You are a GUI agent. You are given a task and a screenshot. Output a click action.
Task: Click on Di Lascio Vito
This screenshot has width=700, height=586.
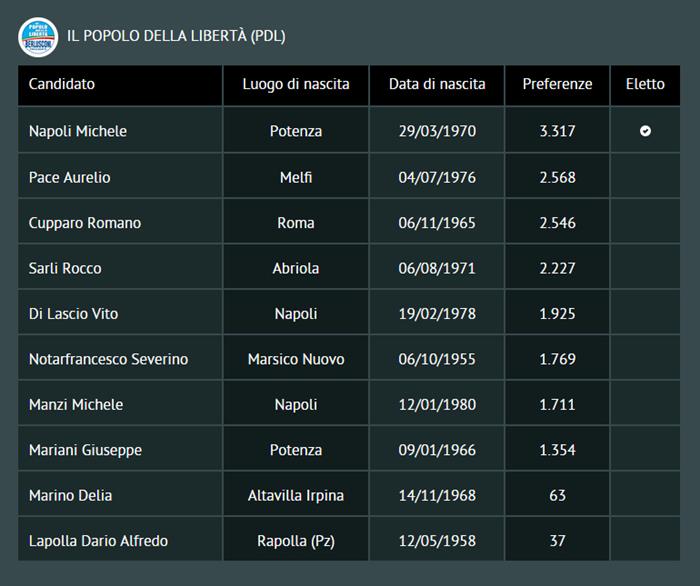click(x=73, y=314)
